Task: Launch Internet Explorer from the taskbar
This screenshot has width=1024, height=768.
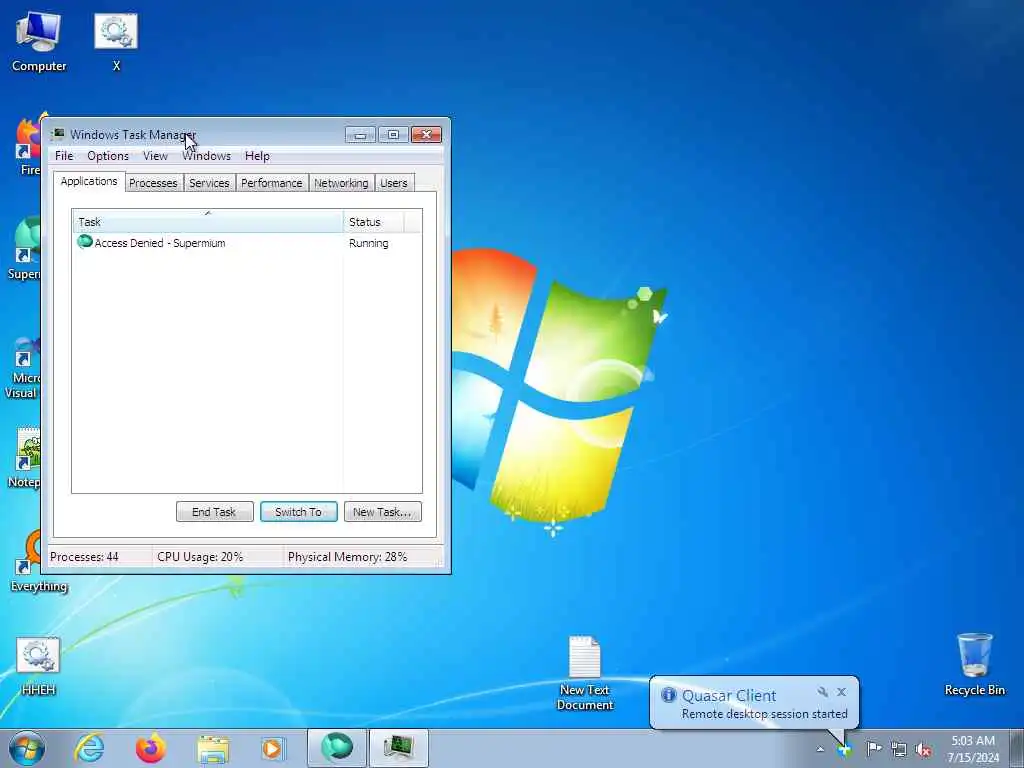Action: (89, 748)
